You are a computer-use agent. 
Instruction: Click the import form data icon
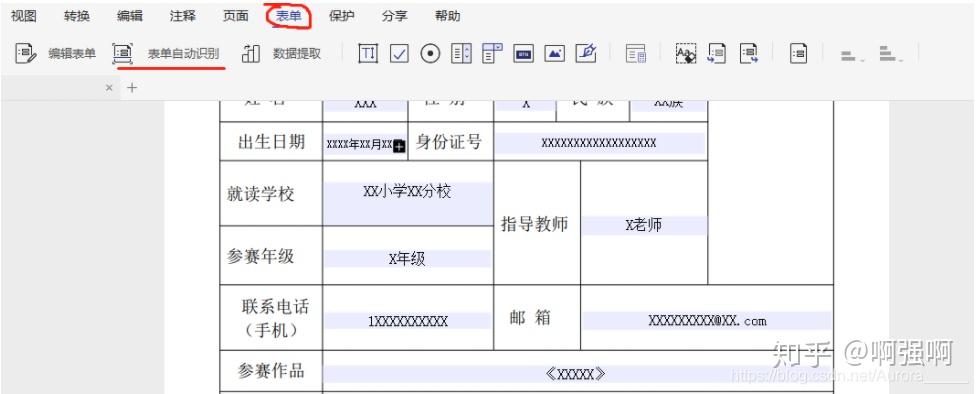point(717,54)
